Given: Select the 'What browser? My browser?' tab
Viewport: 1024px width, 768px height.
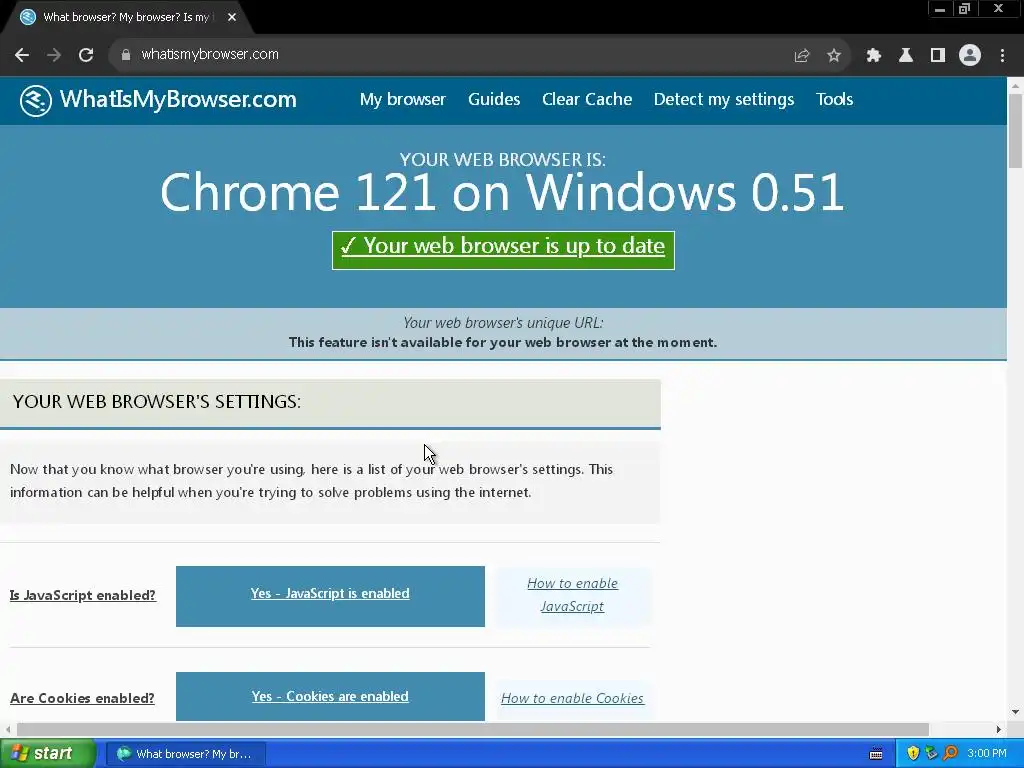Looking at the screenshot, I should pos(126,17).
